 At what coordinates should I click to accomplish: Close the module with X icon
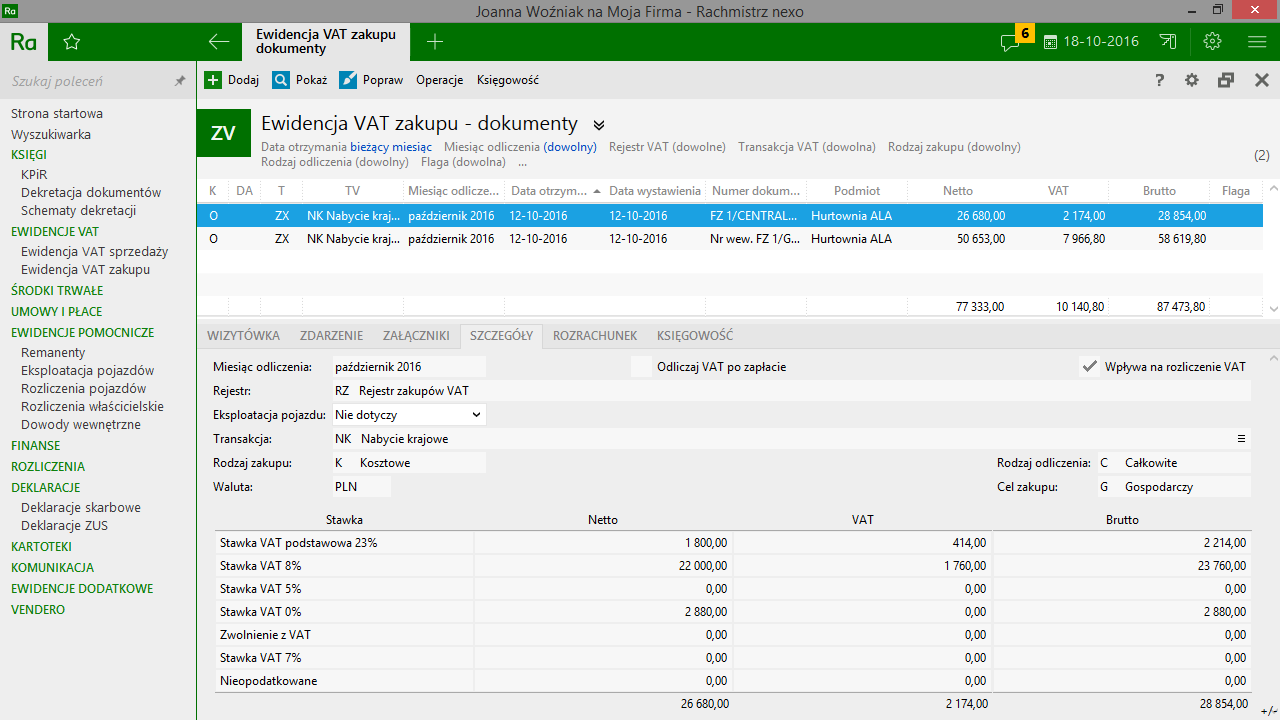pos(1261,80)
